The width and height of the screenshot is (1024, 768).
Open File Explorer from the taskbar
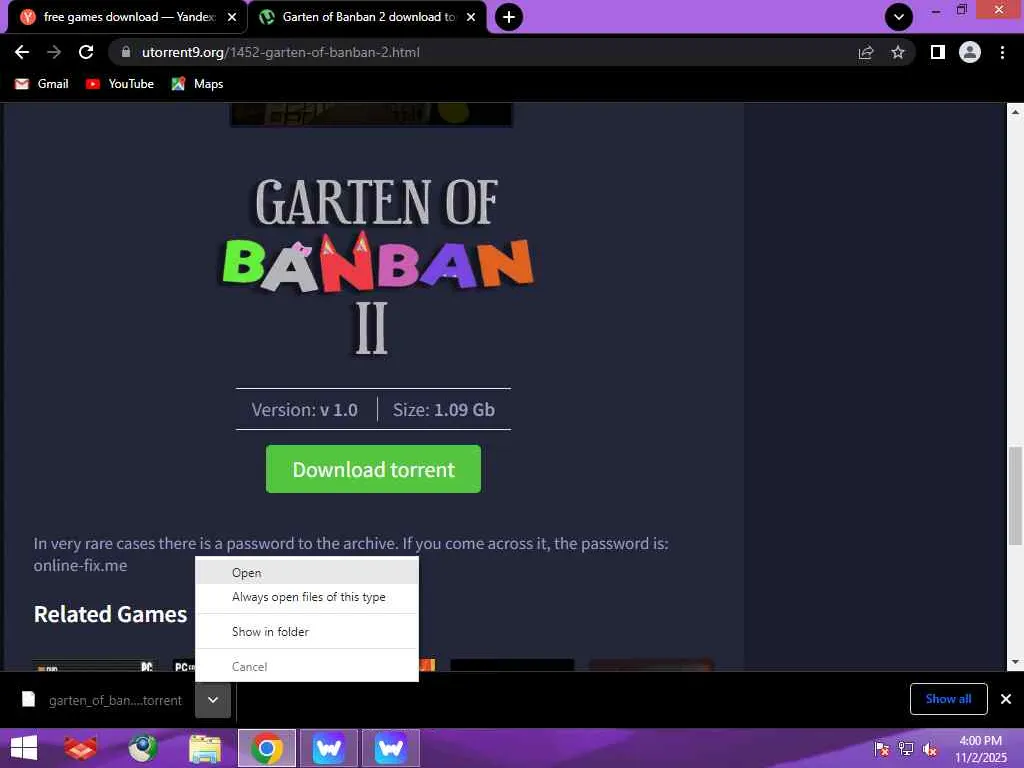(204, 748)
